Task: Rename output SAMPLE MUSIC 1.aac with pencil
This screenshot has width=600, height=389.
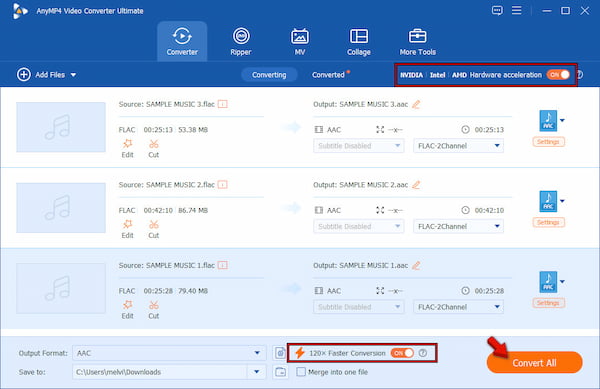Action: (416, 265)
